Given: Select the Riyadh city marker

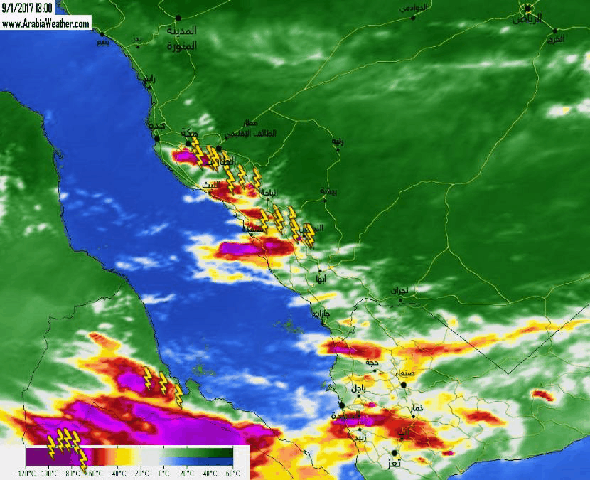Looking at the screenshot, I should coord(528,8).
